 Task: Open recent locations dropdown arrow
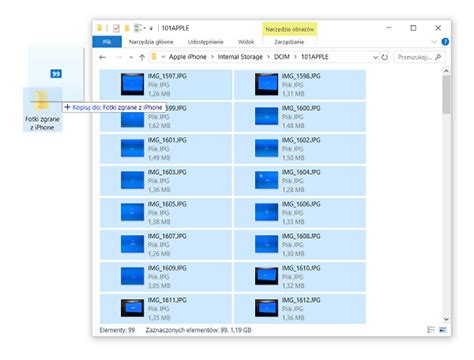click(x=131, y=58)
